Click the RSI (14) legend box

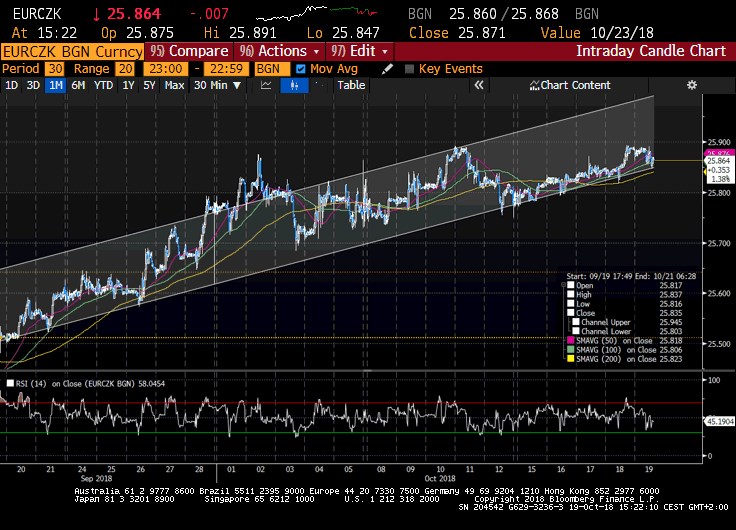[x=10, y=382]
